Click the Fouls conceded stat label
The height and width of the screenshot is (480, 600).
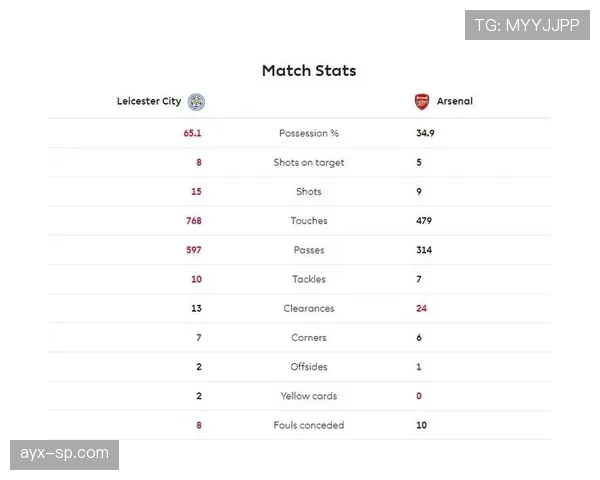point(309,425)
